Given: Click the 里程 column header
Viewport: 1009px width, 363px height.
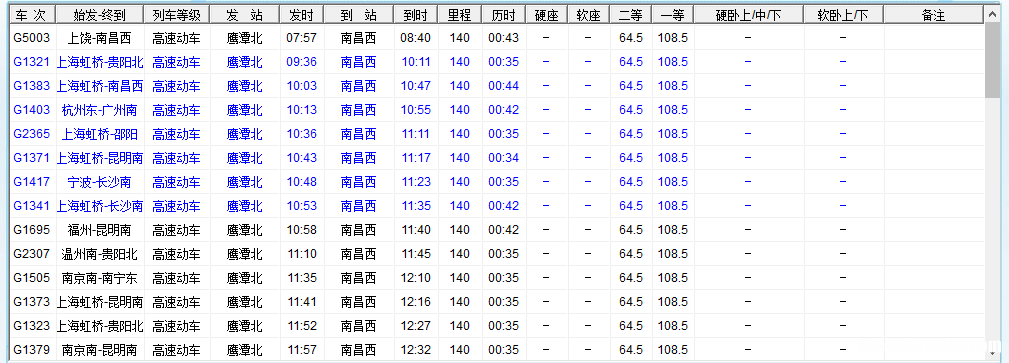Looking at the screenshot, I should pyautogui.click(x=460, y=15).
